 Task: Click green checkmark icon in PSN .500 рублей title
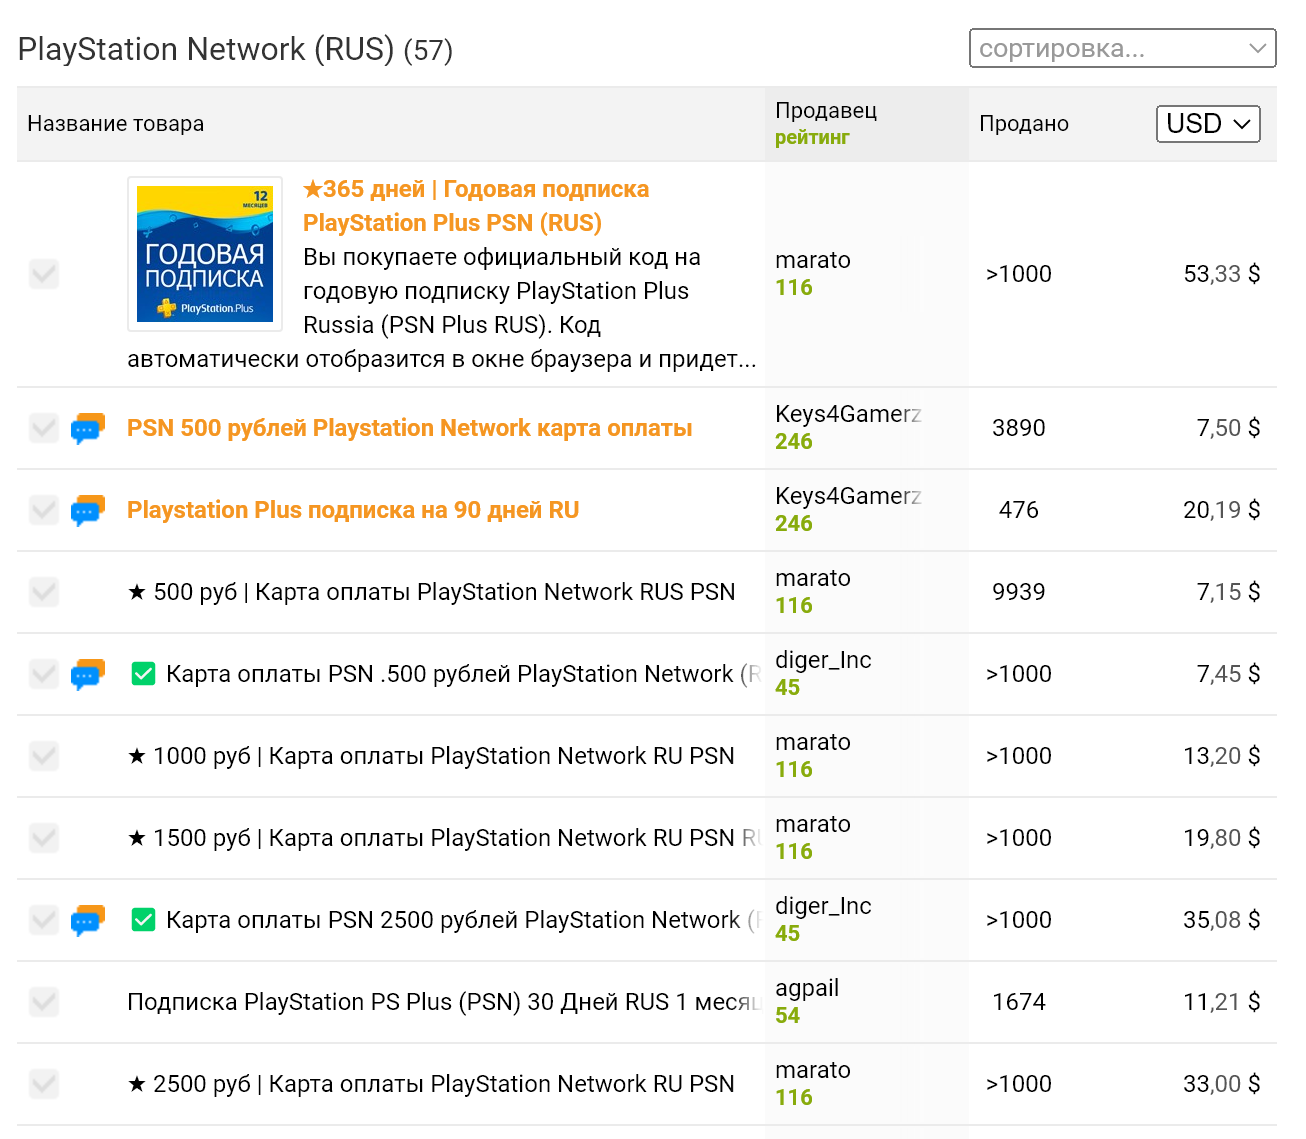(143, 674)
